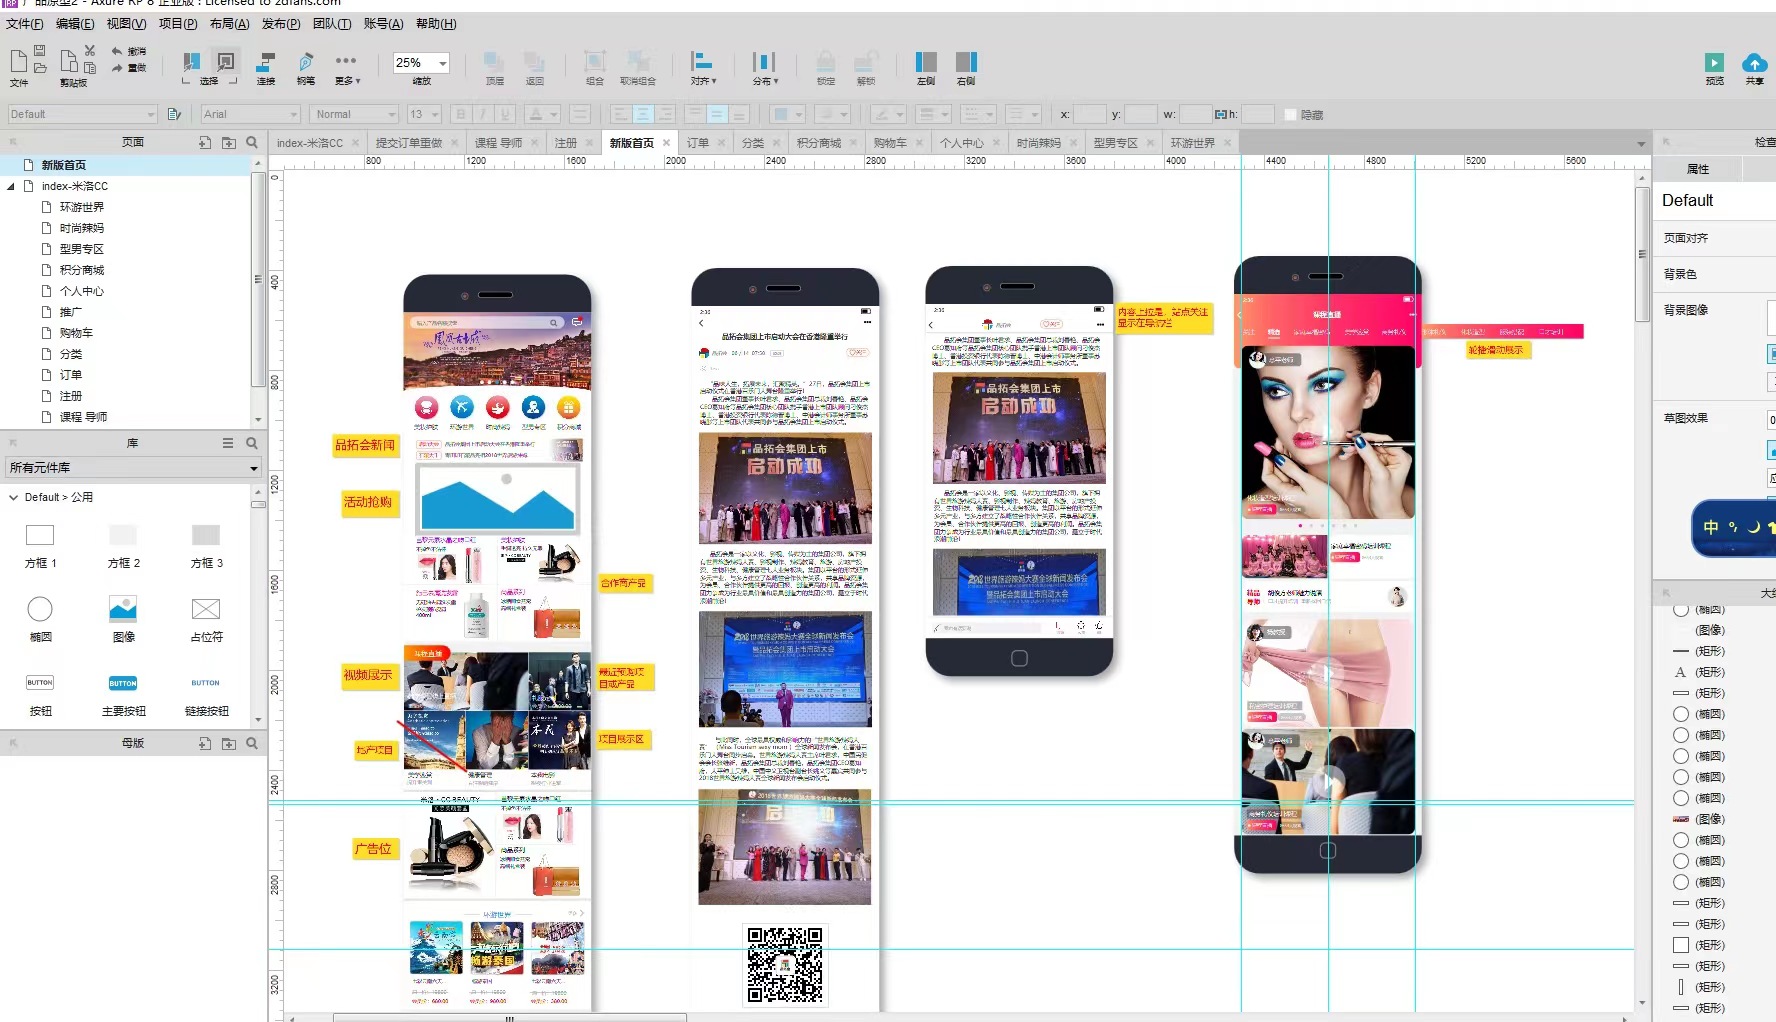Open the 所有元件库 library dropdown
This screenshot has width=1776, height=1022.
[133, 468]
